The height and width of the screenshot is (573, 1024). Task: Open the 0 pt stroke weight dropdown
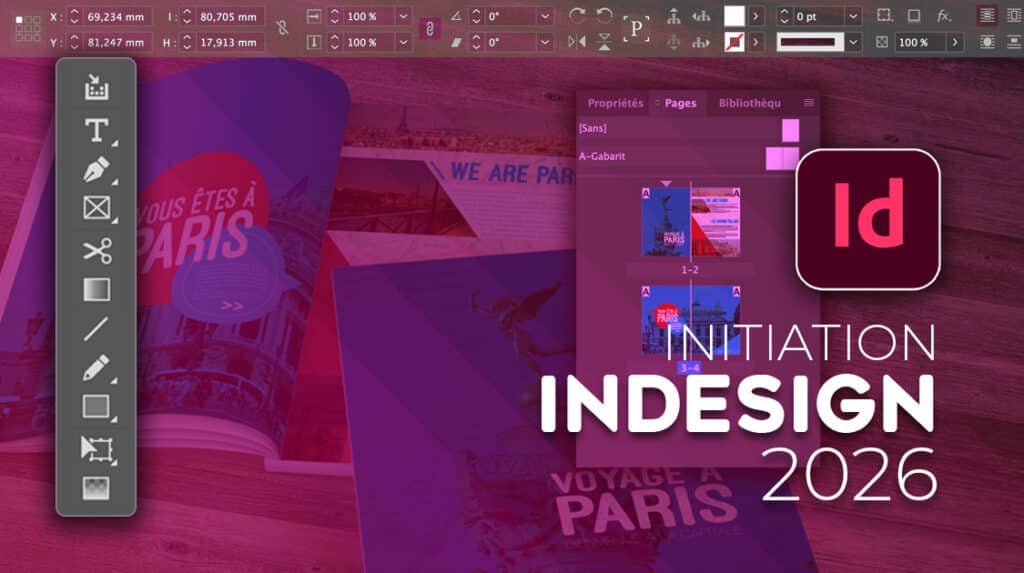853,16
